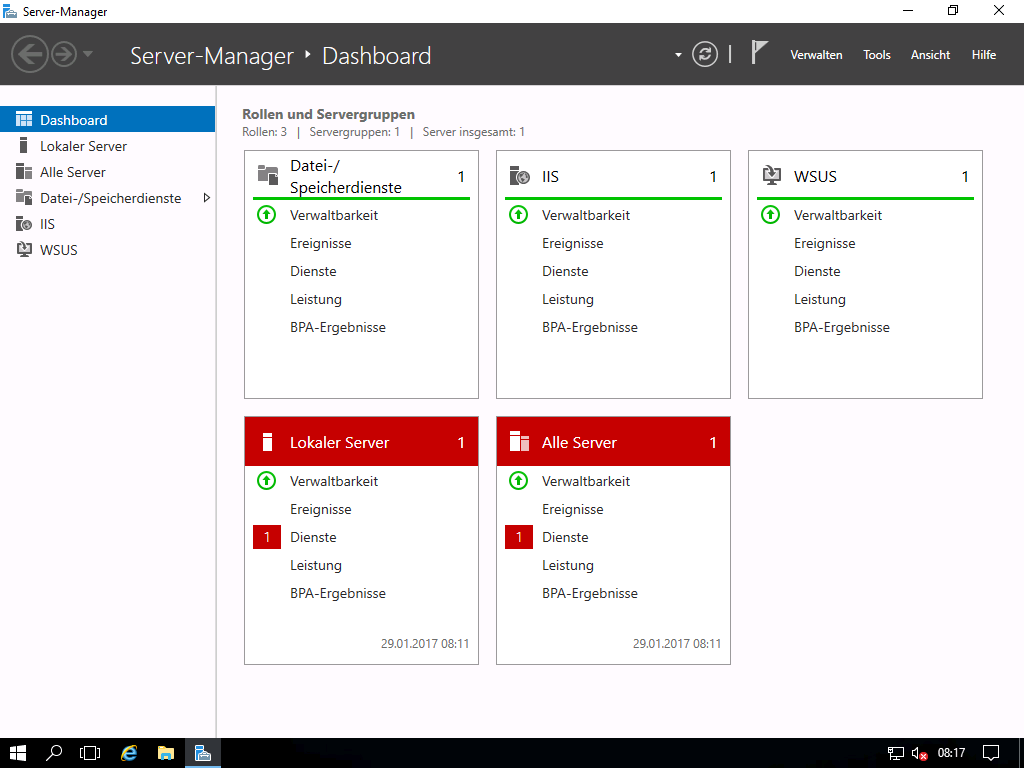This screenshot has width=1024, height=768.
Task: Open the muted volume tray icon
Action: click(920, 754)
